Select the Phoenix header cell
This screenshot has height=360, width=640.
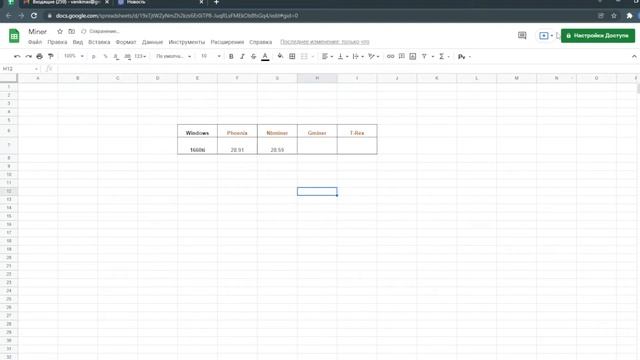tap(237, 131)
